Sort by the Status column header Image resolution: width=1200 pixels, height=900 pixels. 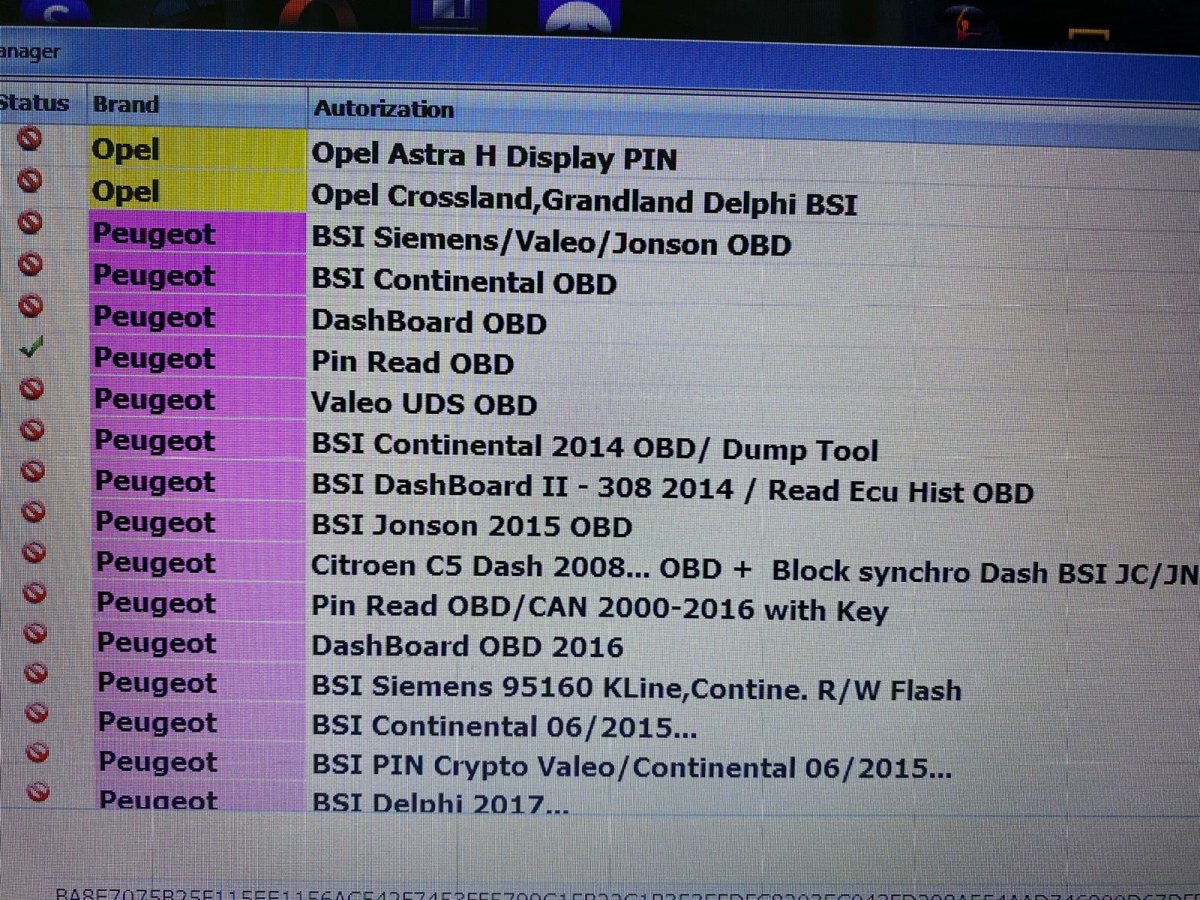pyautogui.click(x=34, y=103)
